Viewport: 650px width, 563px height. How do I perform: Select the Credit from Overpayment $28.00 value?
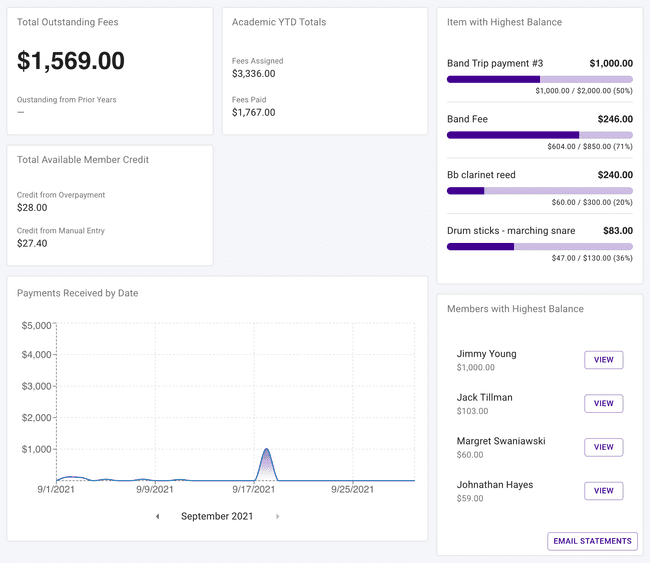[x=32, y=208]
